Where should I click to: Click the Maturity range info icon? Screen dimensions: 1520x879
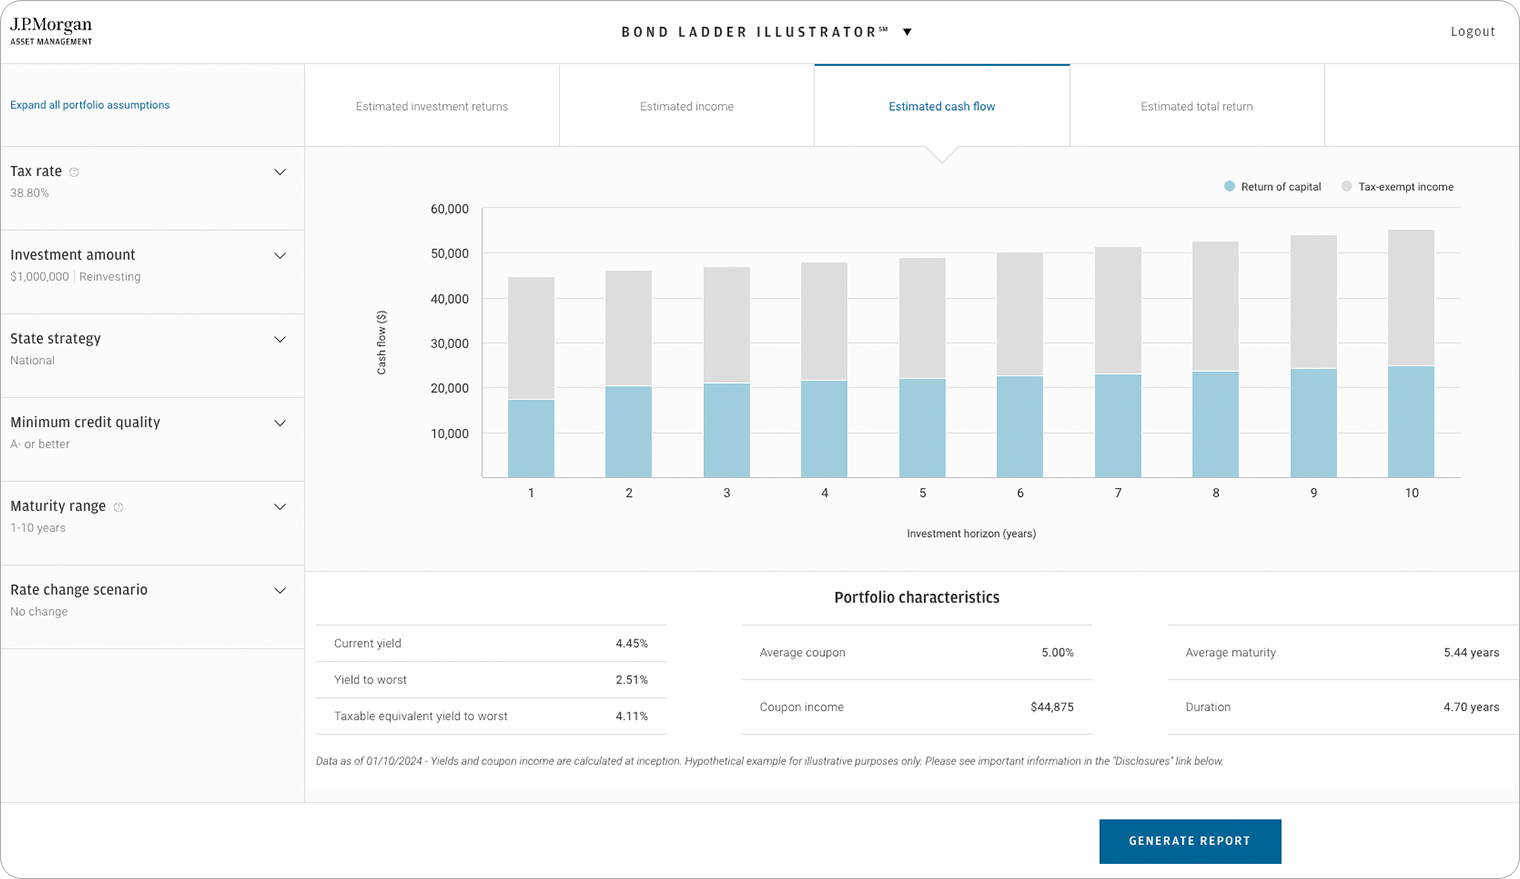tap(118, 507)
